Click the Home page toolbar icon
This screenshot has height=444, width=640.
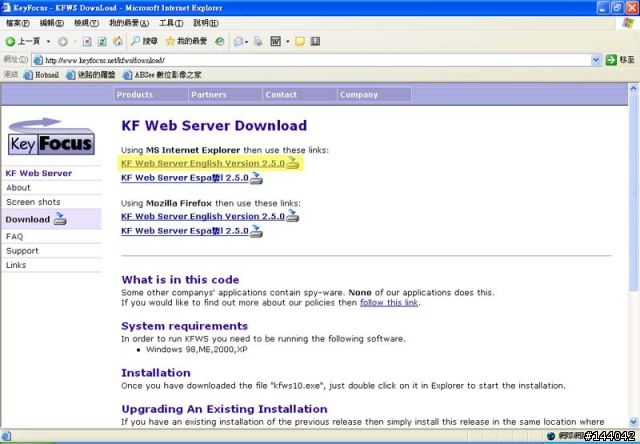point(118,41)
